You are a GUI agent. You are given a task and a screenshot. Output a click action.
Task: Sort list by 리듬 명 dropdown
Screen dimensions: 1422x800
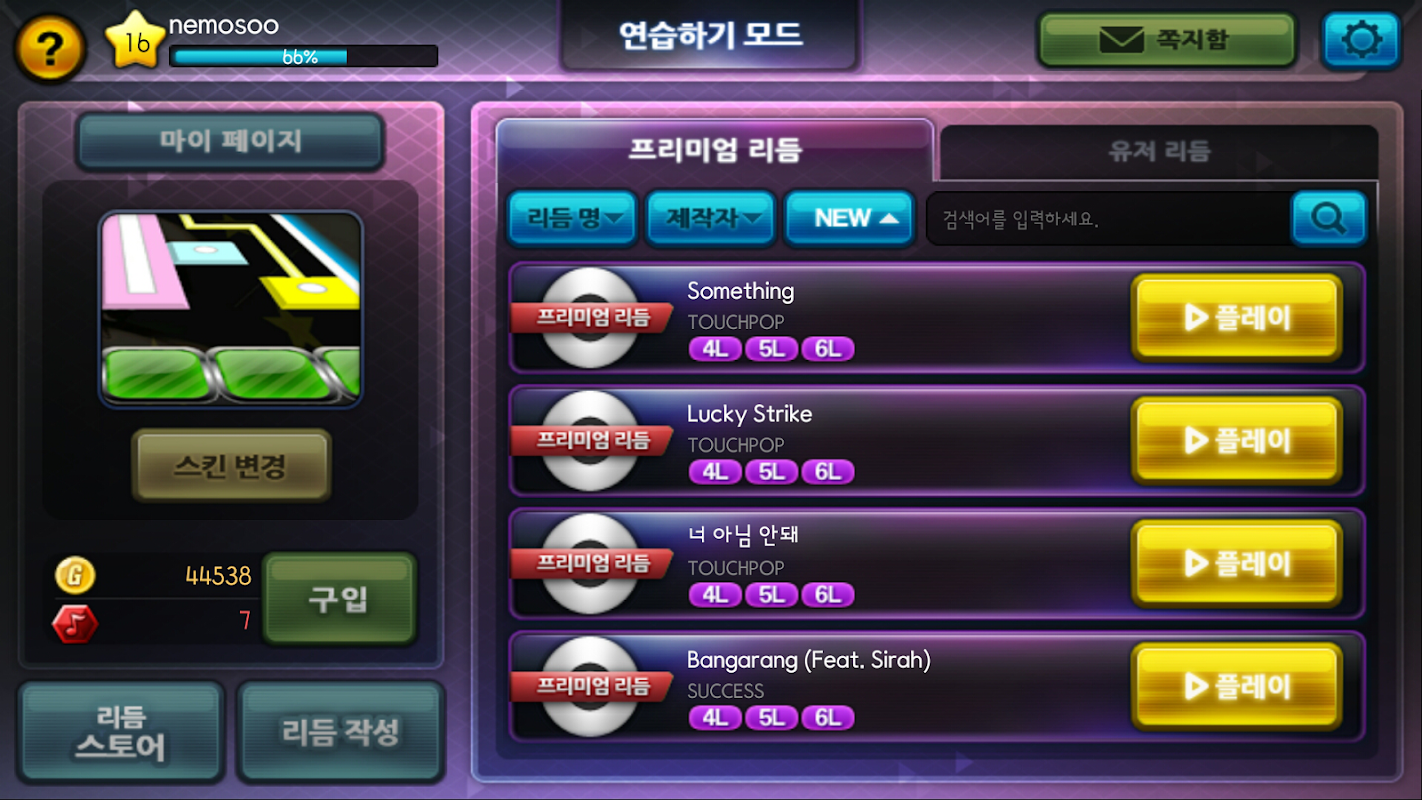573,218
